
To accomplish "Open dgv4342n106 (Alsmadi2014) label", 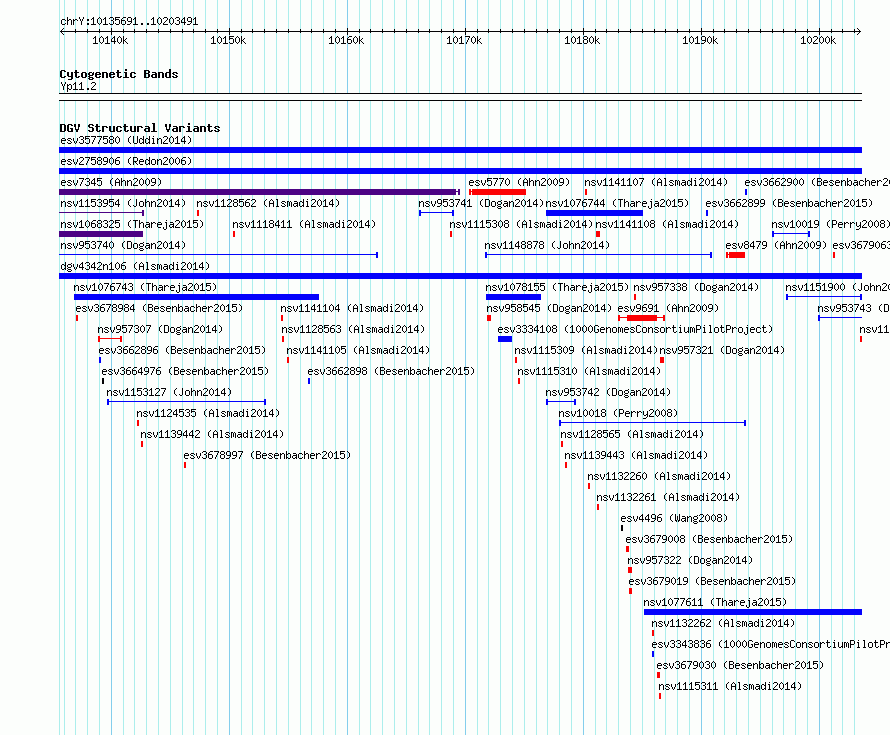I will point(135,266).
